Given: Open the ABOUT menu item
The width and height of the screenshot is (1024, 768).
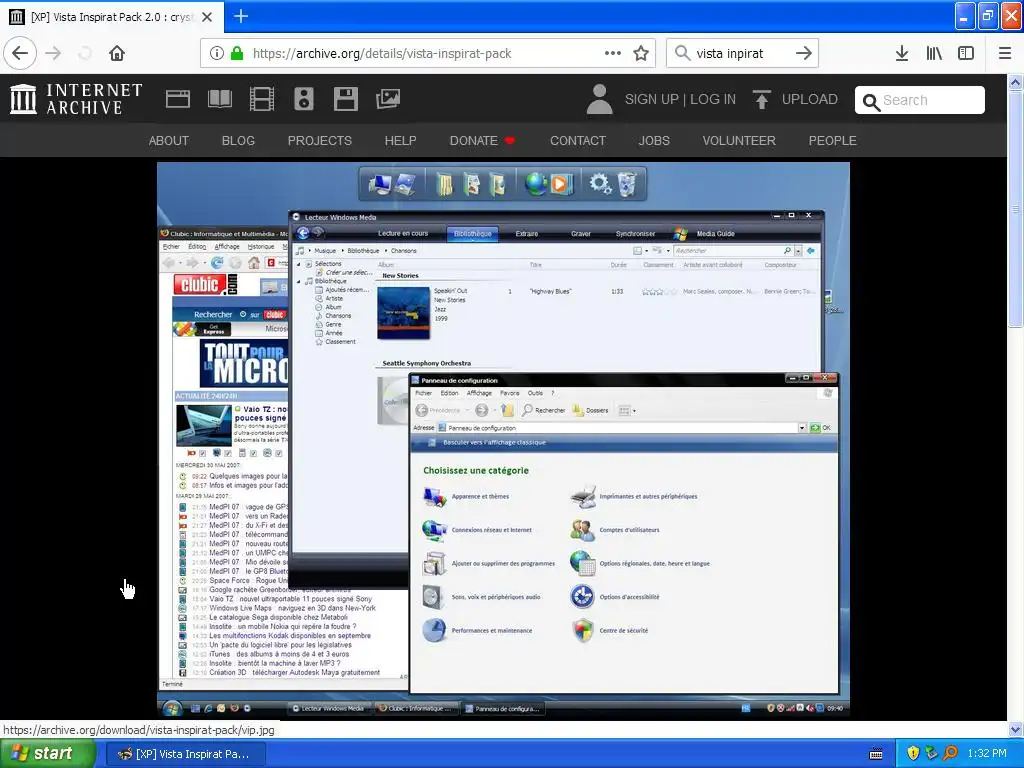Looking at the screenshot, I should click(x=168, y=140).
